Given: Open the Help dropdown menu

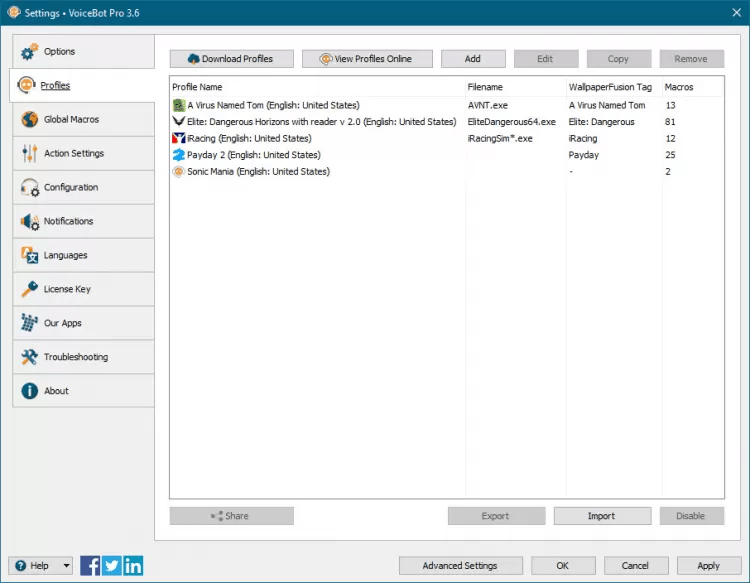Looking at the screenshot, I should (41, 565).
